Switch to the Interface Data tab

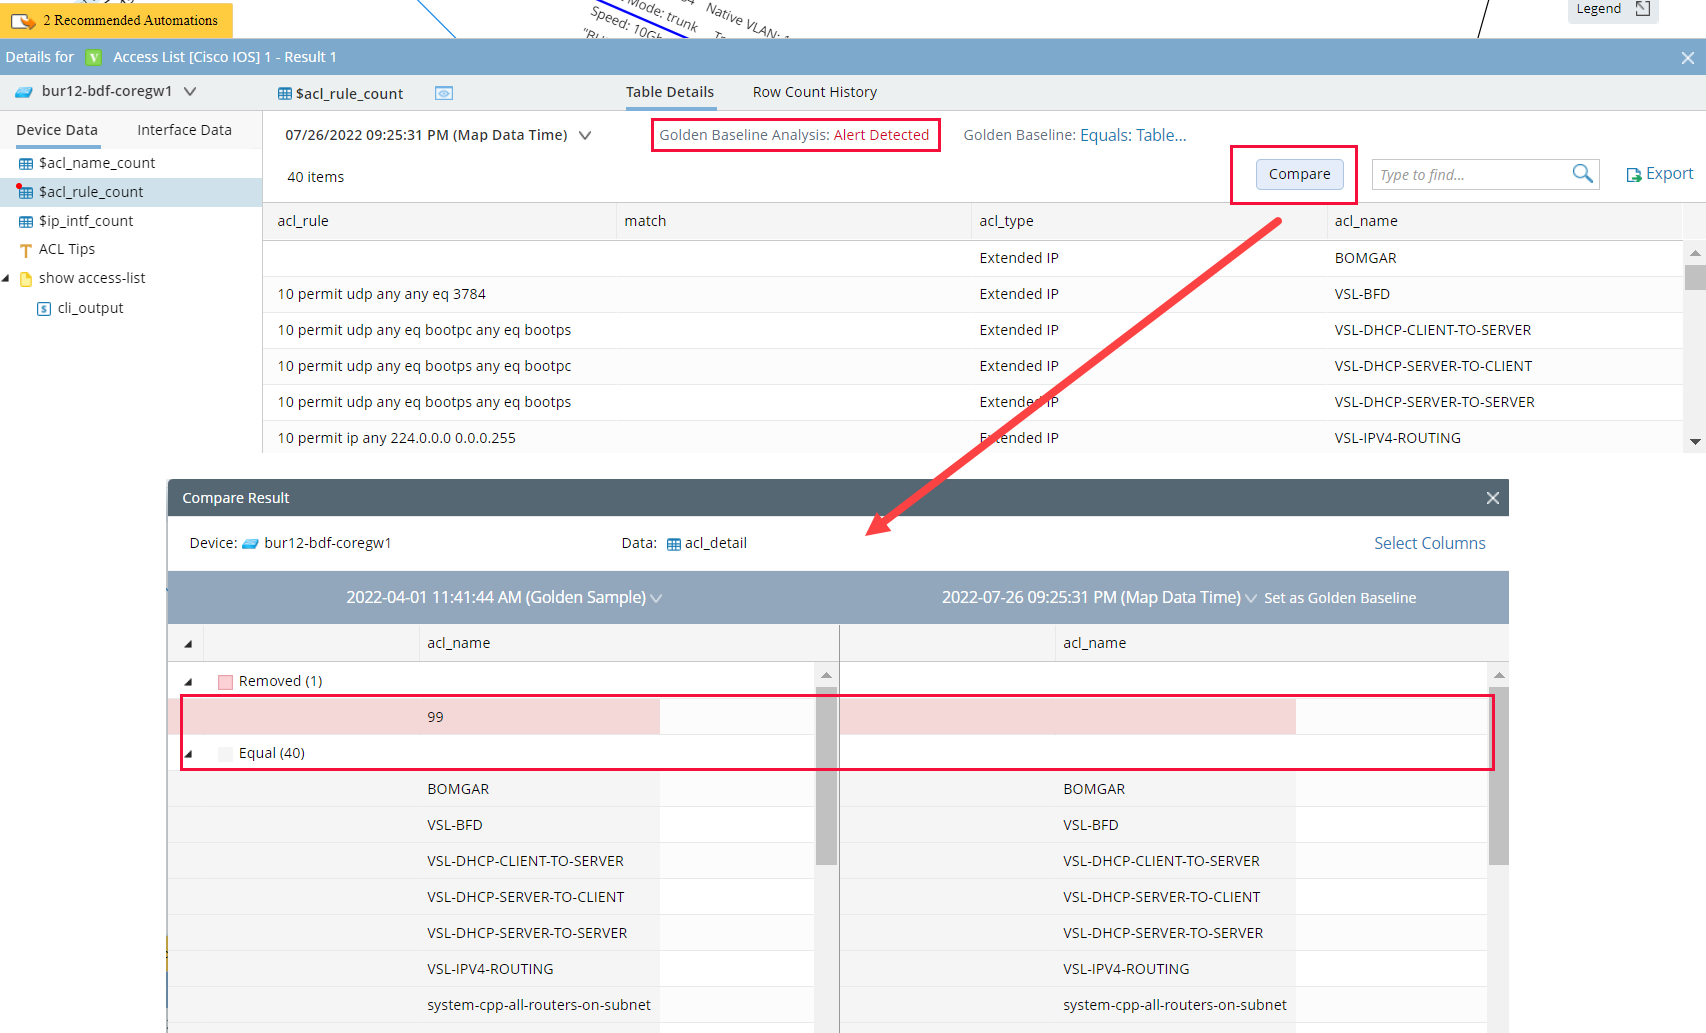coord(184,130)
